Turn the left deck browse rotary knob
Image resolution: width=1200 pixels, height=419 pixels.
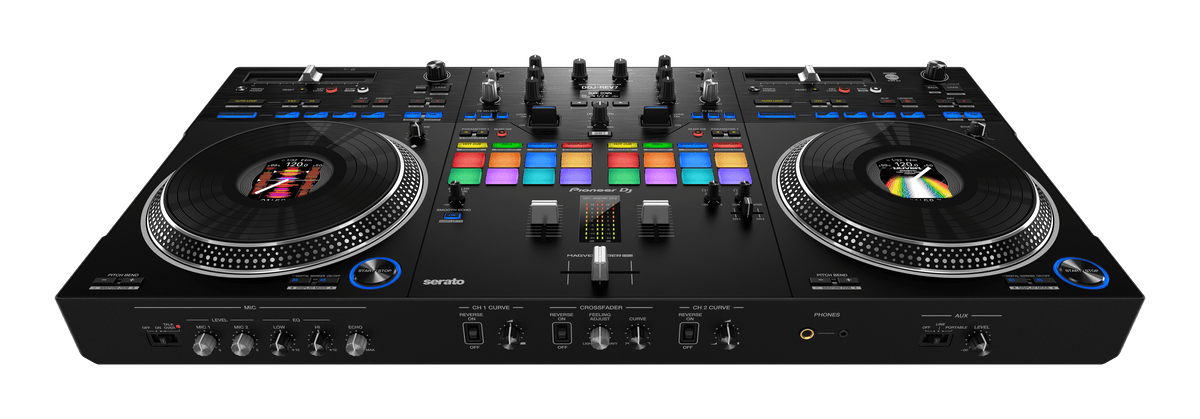tap(435, 71)
